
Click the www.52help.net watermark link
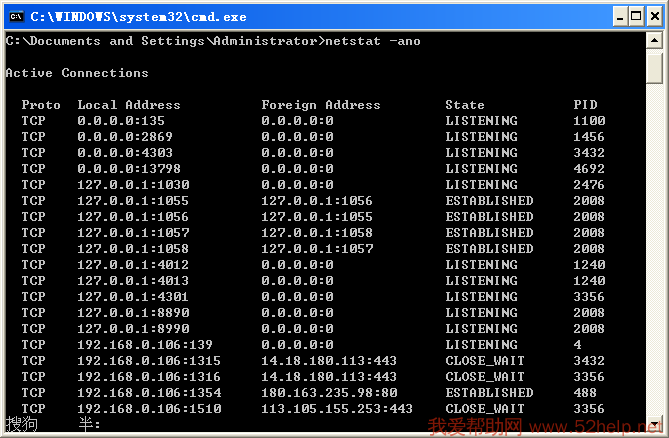tap(600, 427)
